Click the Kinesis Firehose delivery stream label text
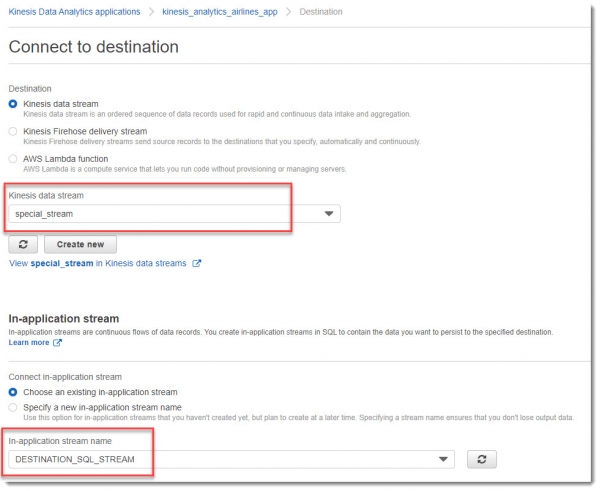This screenshot has width=600, height=491. [84, 131]
